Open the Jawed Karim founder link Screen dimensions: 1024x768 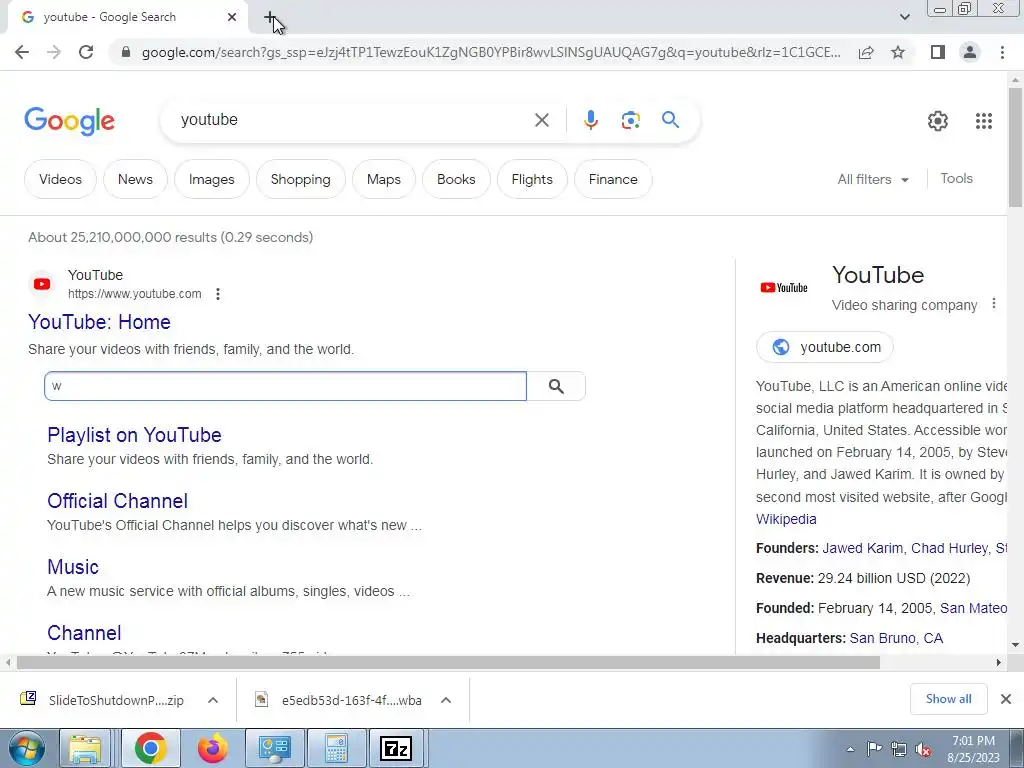point(862,549)
